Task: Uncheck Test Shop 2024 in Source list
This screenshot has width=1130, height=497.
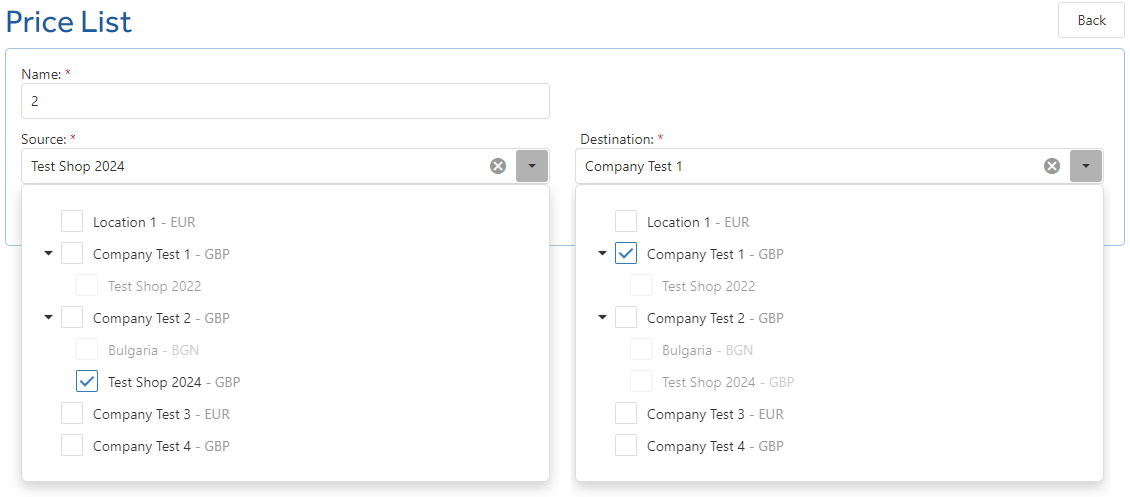Action: click(87, 382)
